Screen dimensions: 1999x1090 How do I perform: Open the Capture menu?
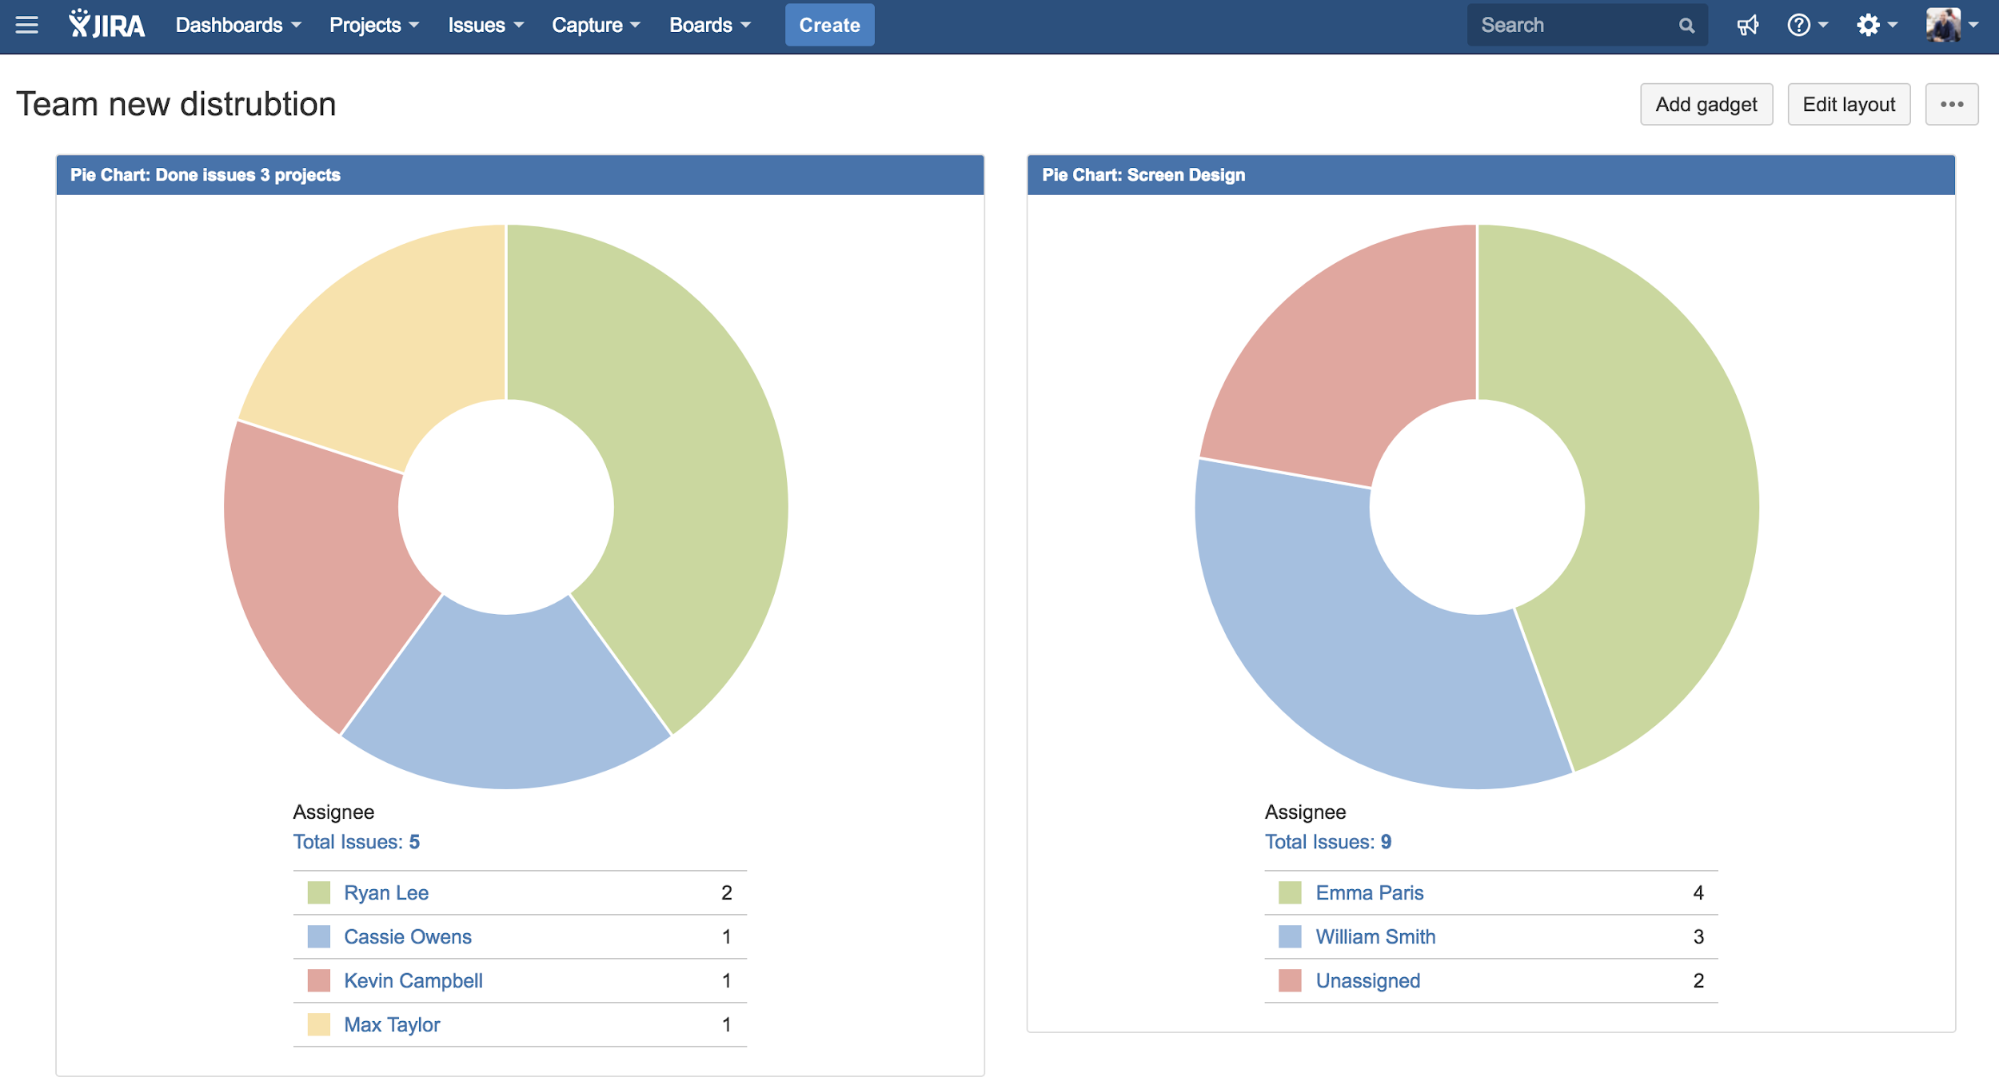point(595,25)
